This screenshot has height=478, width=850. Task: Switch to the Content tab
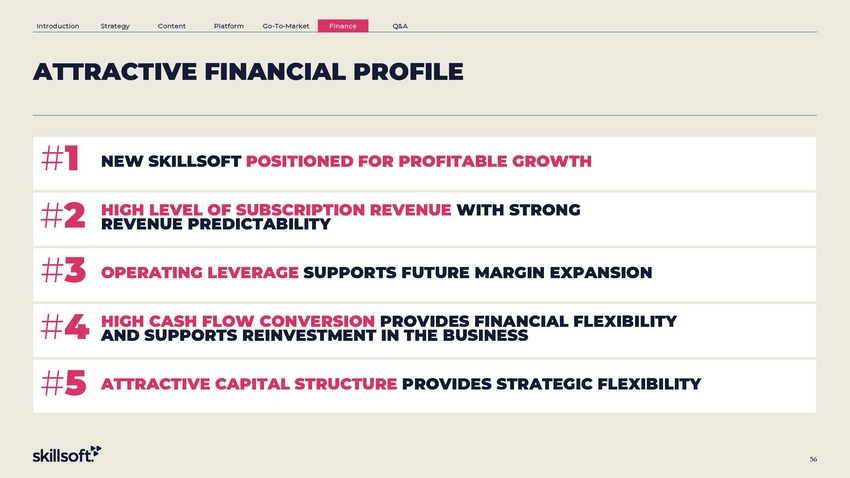pyautogui.click(x=171, y=26)
